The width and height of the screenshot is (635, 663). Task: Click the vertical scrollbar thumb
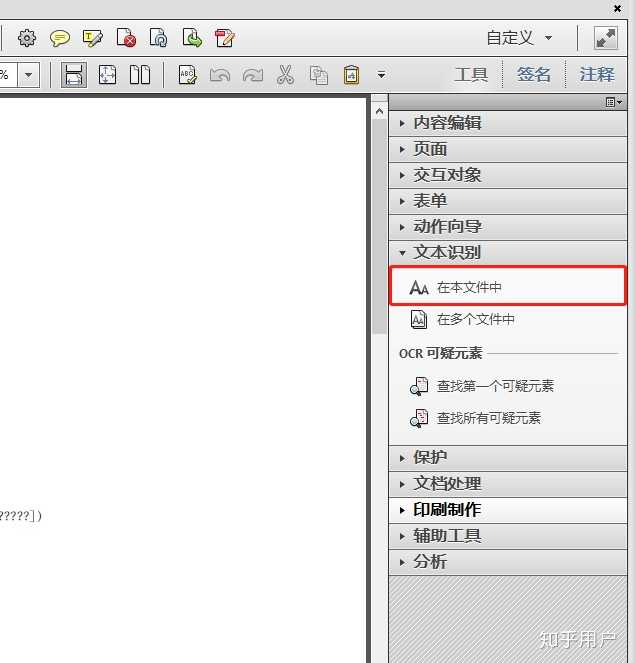pyautogui.click(x=379, y=227)
